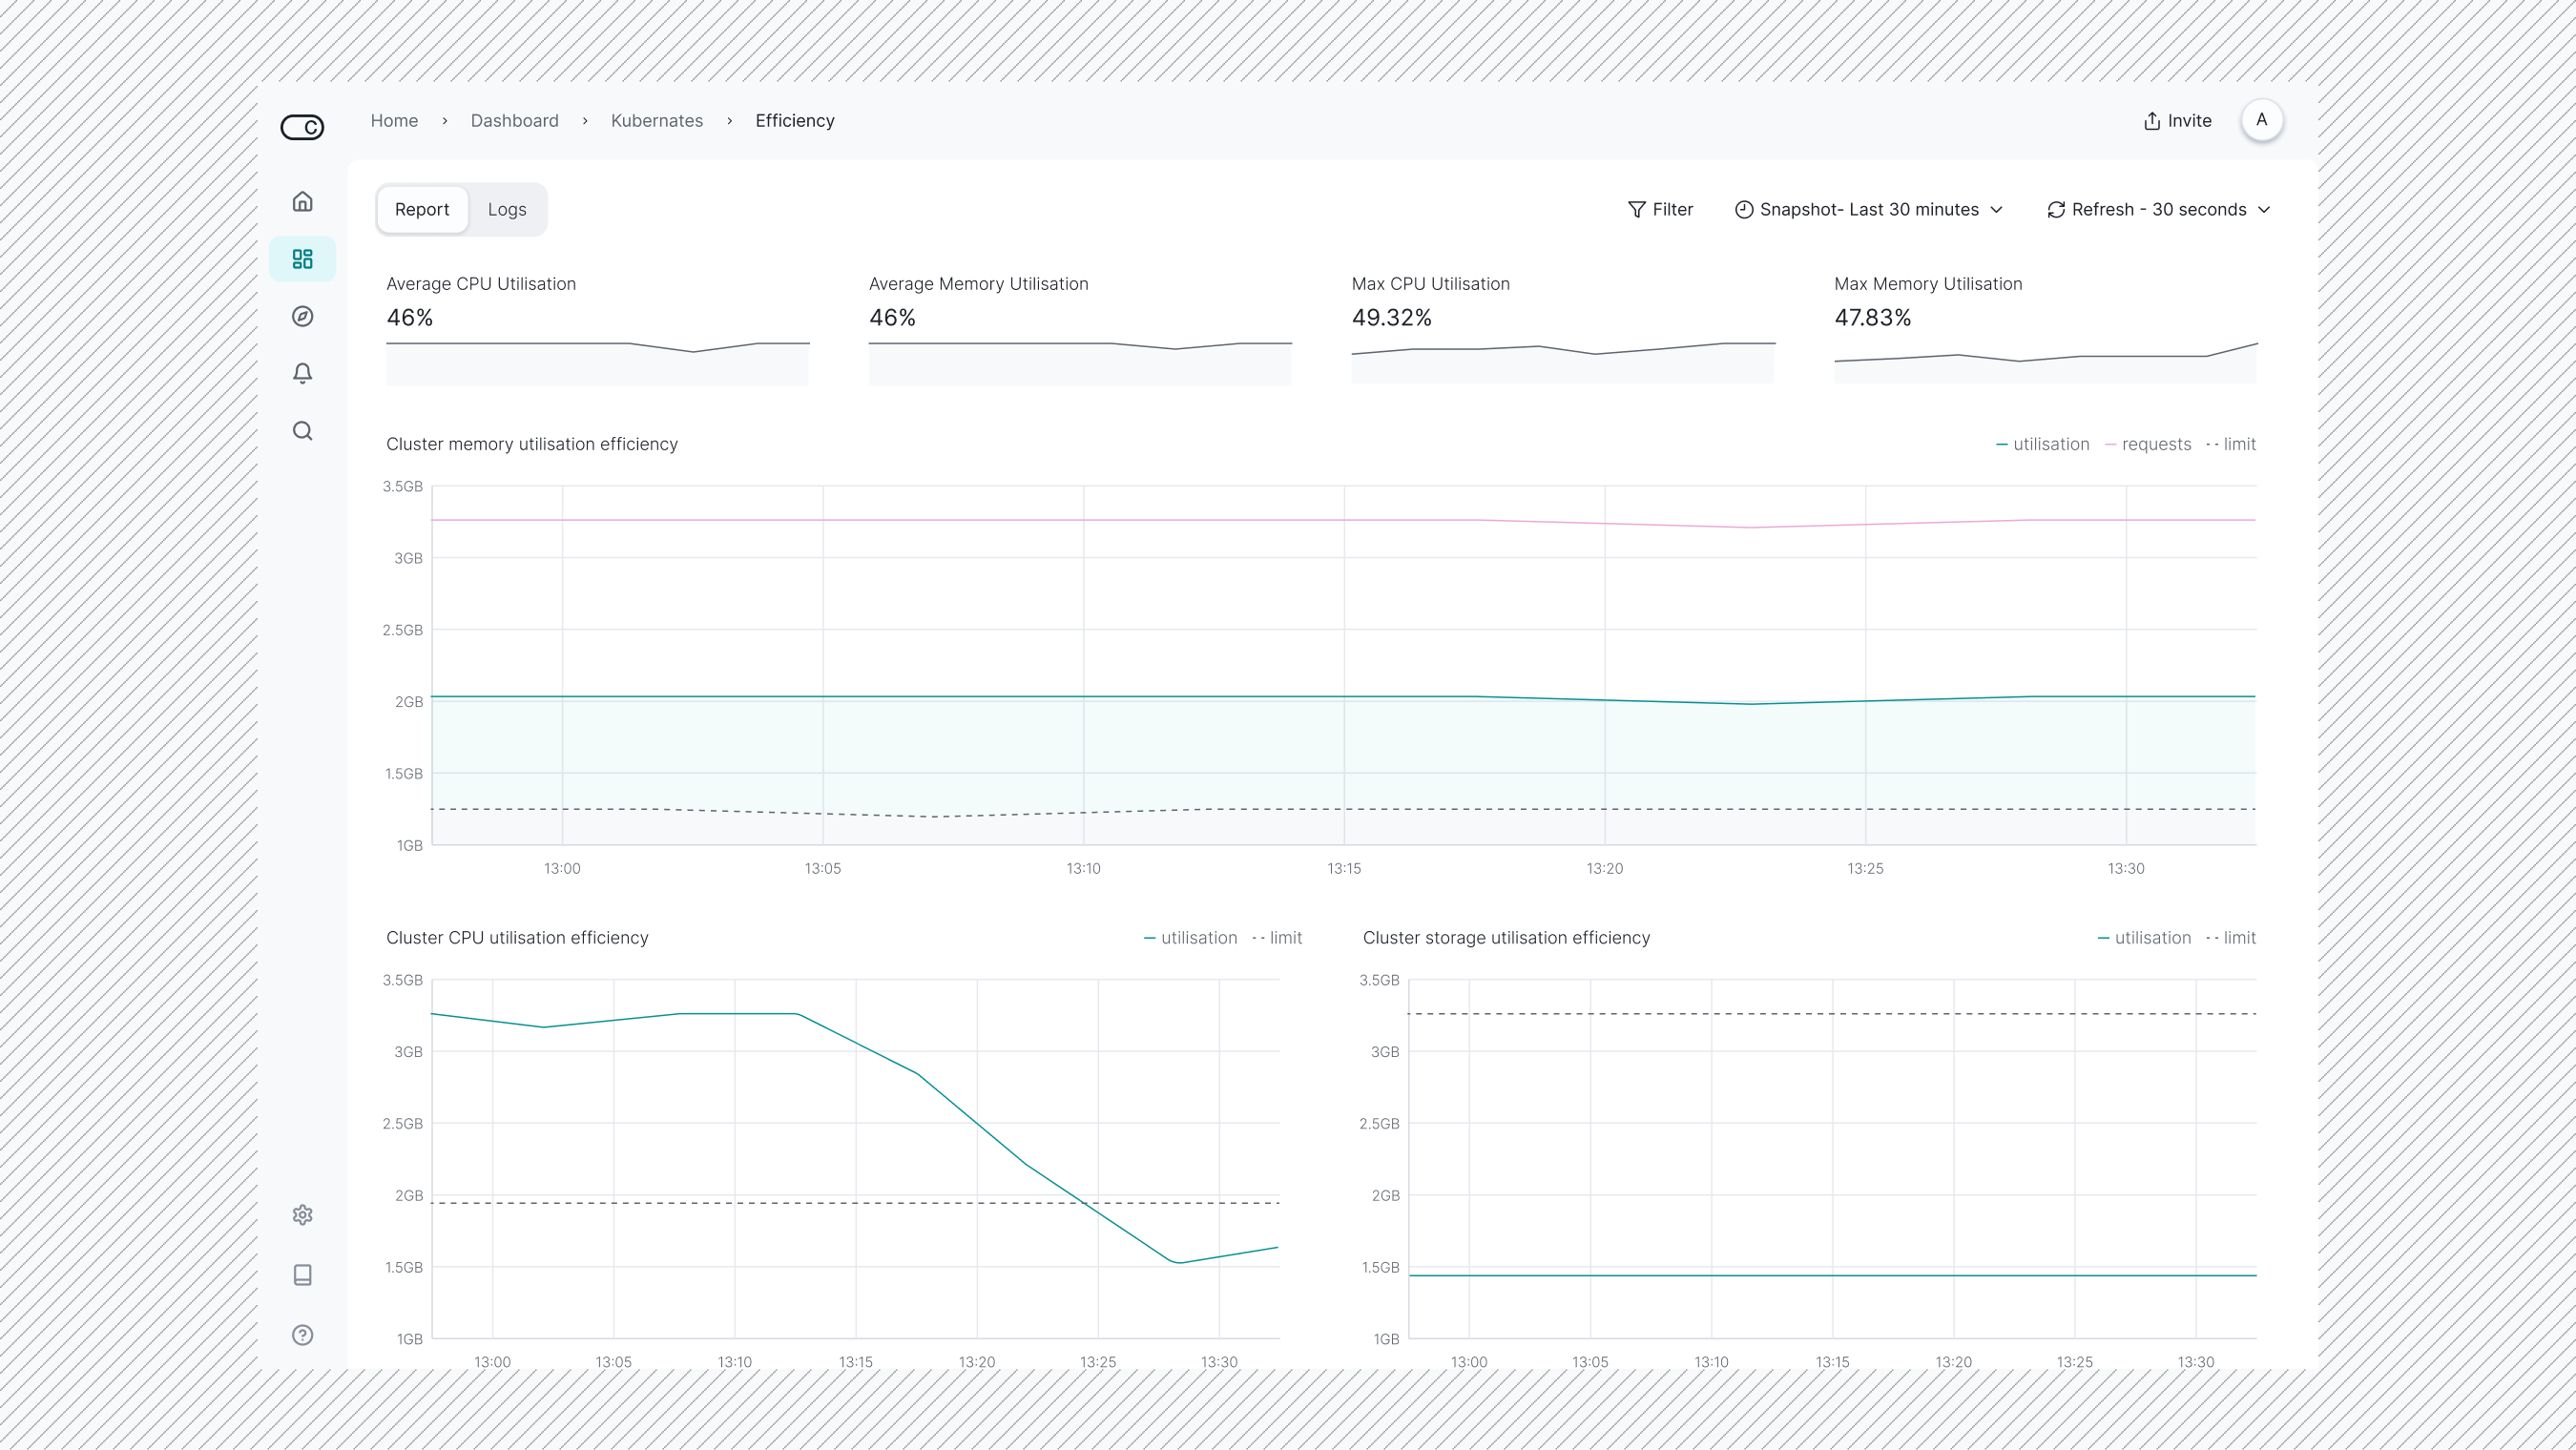Select the Report tab
This screenshot has width=2576, height=1450.
point(422,209)
